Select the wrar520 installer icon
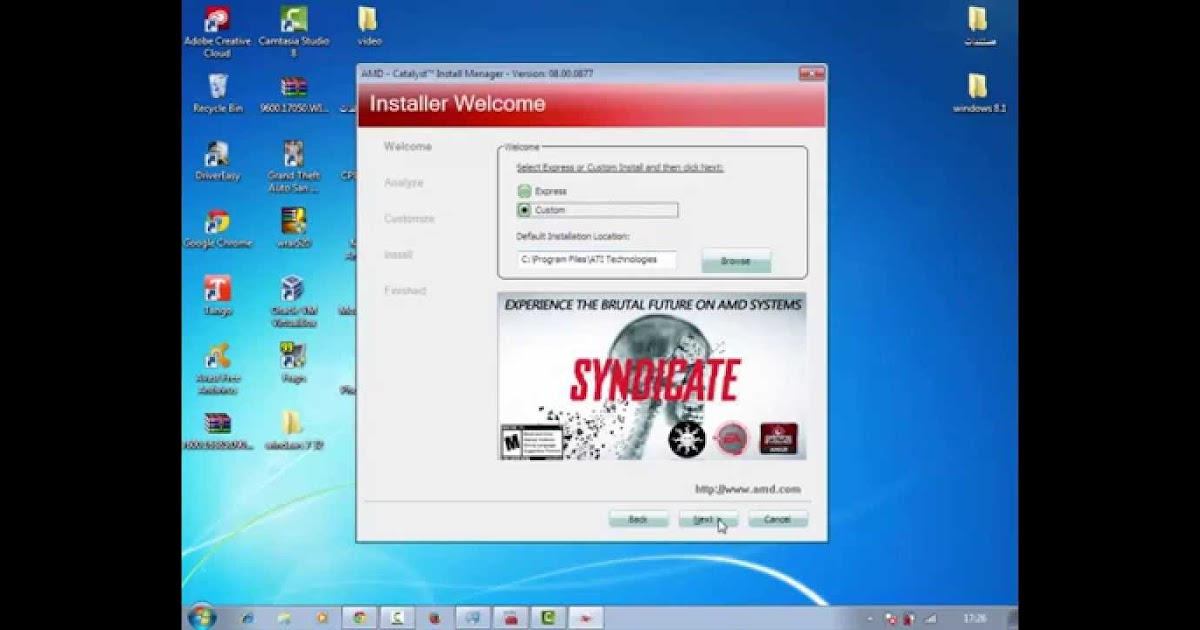Screen dimensions: 1200x630 click(x=293, y=228)
